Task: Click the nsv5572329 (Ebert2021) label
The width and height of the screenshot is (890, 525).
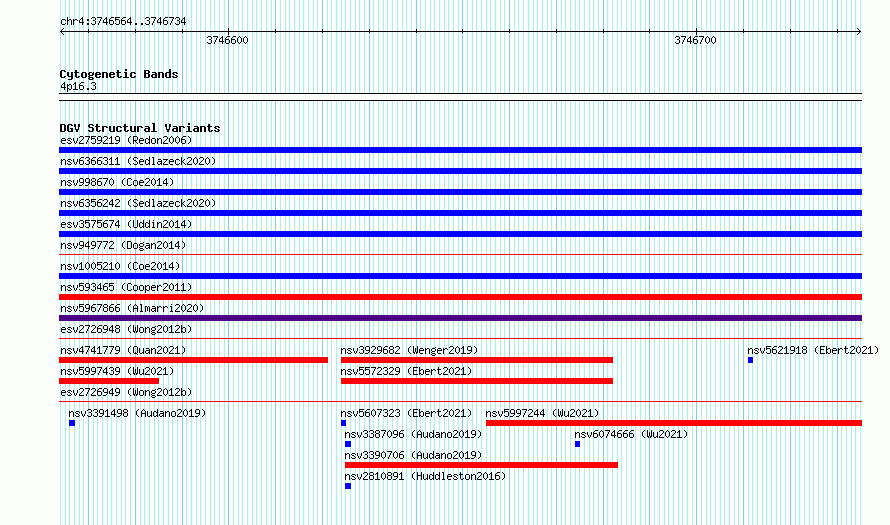Action: [x=406, y=371]
